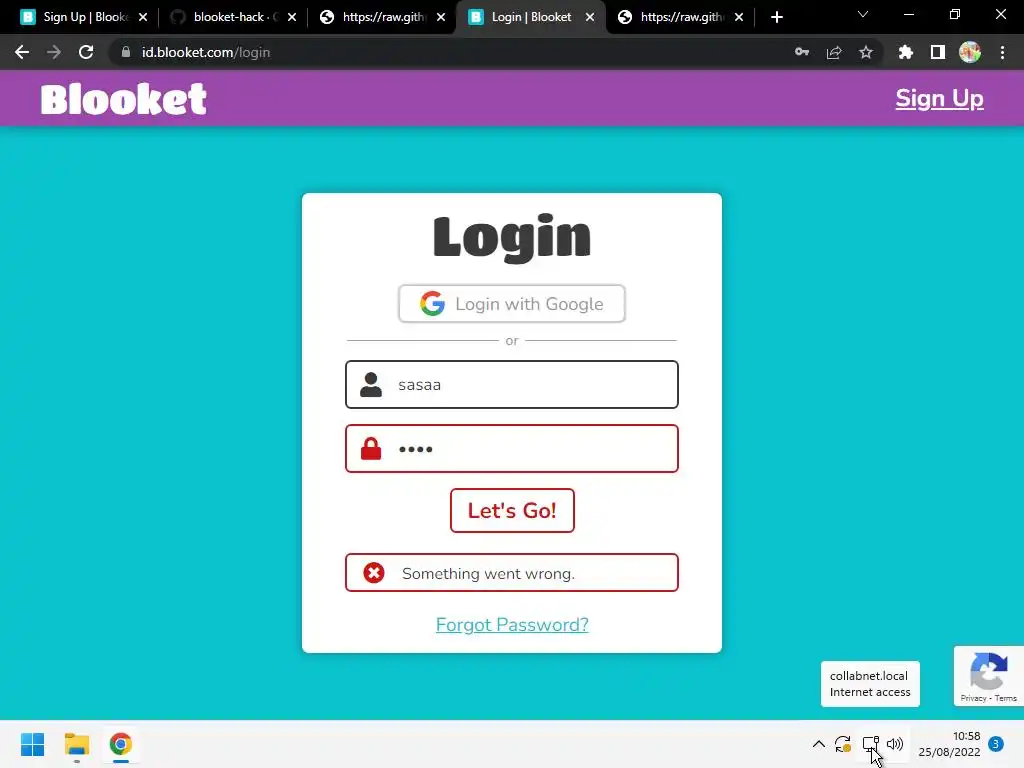Open the Sign Up link
1024x768 pixels.
click(x=939, y=99)
